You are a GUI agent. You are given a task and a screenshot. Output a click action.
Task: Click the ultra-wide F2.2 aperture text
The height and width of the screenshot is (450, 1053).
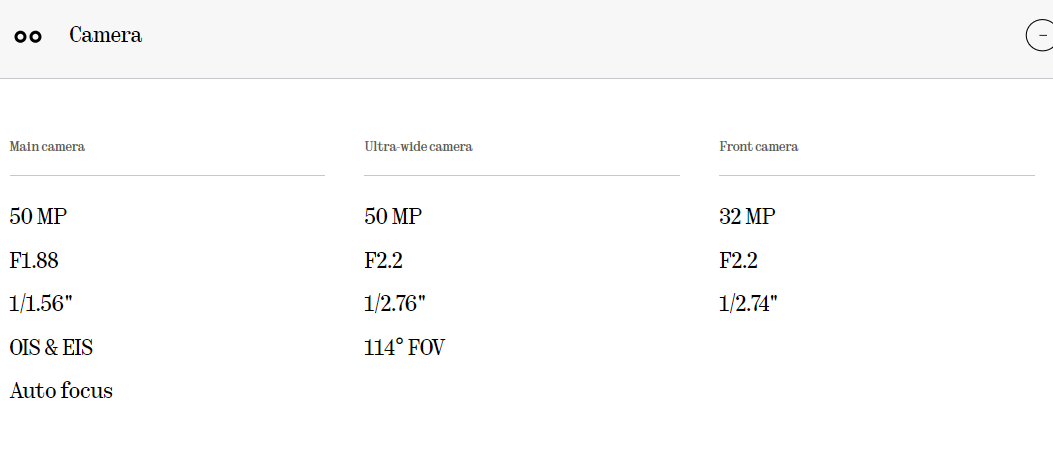click(x=383, y=260)
